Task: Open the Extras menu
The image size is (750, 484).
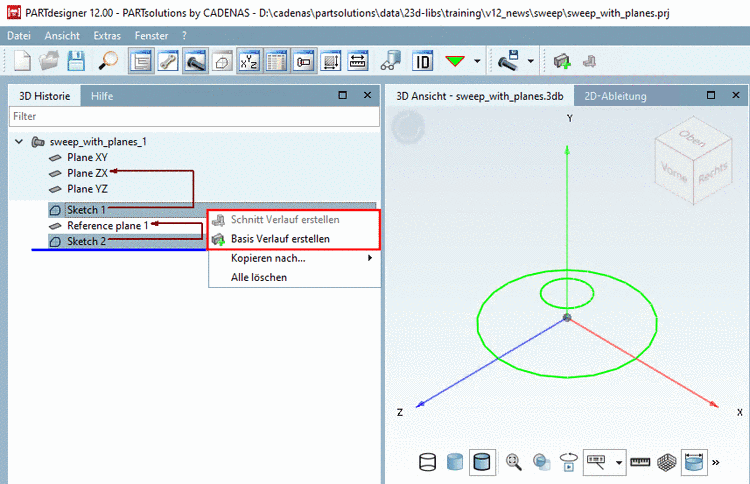Action: [x=107, y=36]
